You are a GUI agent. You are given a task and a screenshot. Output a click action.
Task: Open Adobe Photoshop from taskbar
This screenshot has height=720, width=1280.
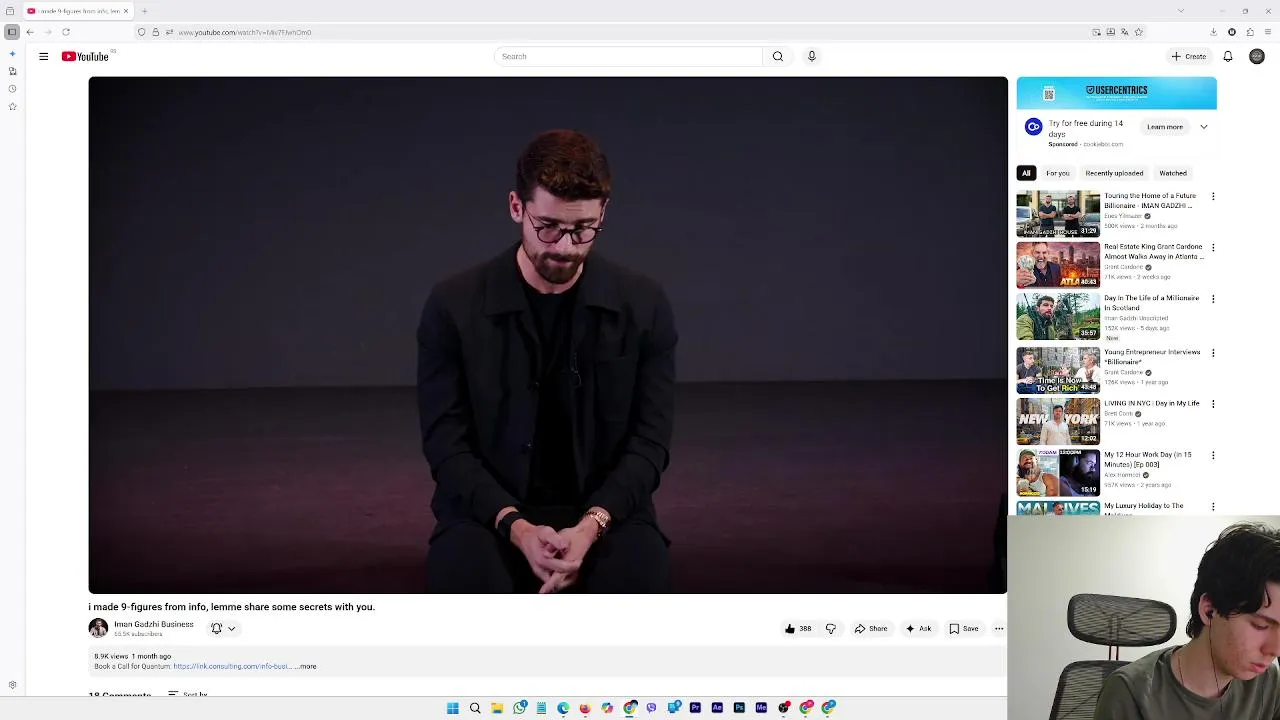739,708
